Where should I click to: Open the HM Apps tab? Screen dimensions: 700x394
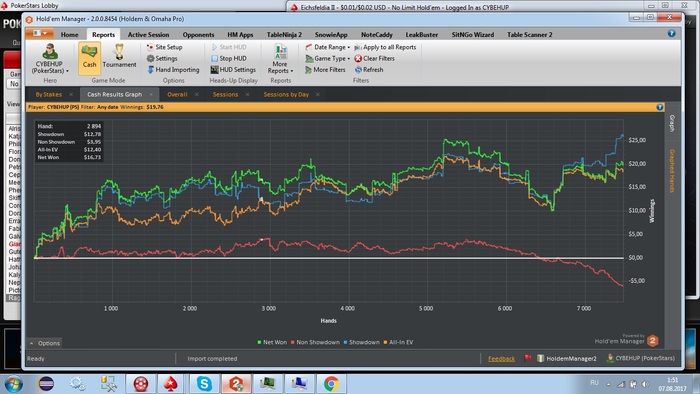(240, 34)
